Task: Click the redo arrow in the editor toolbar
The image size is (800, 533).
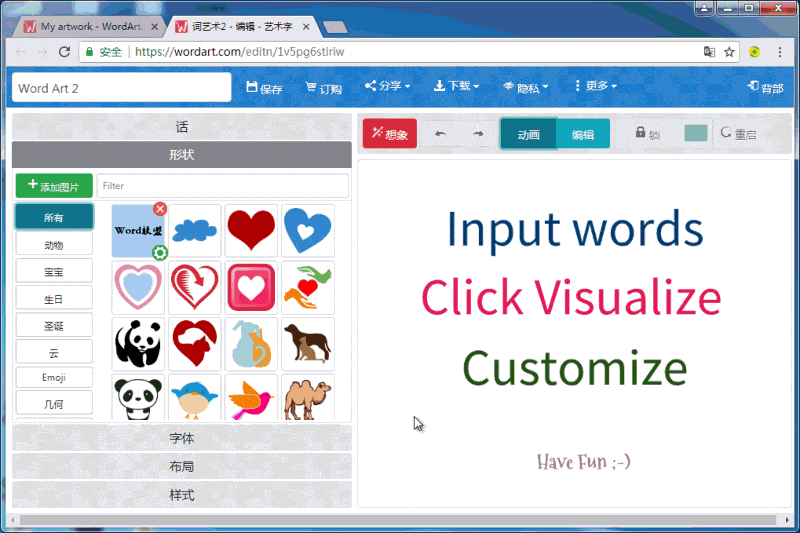Action: pyautogui.click(x=478, y=134)
